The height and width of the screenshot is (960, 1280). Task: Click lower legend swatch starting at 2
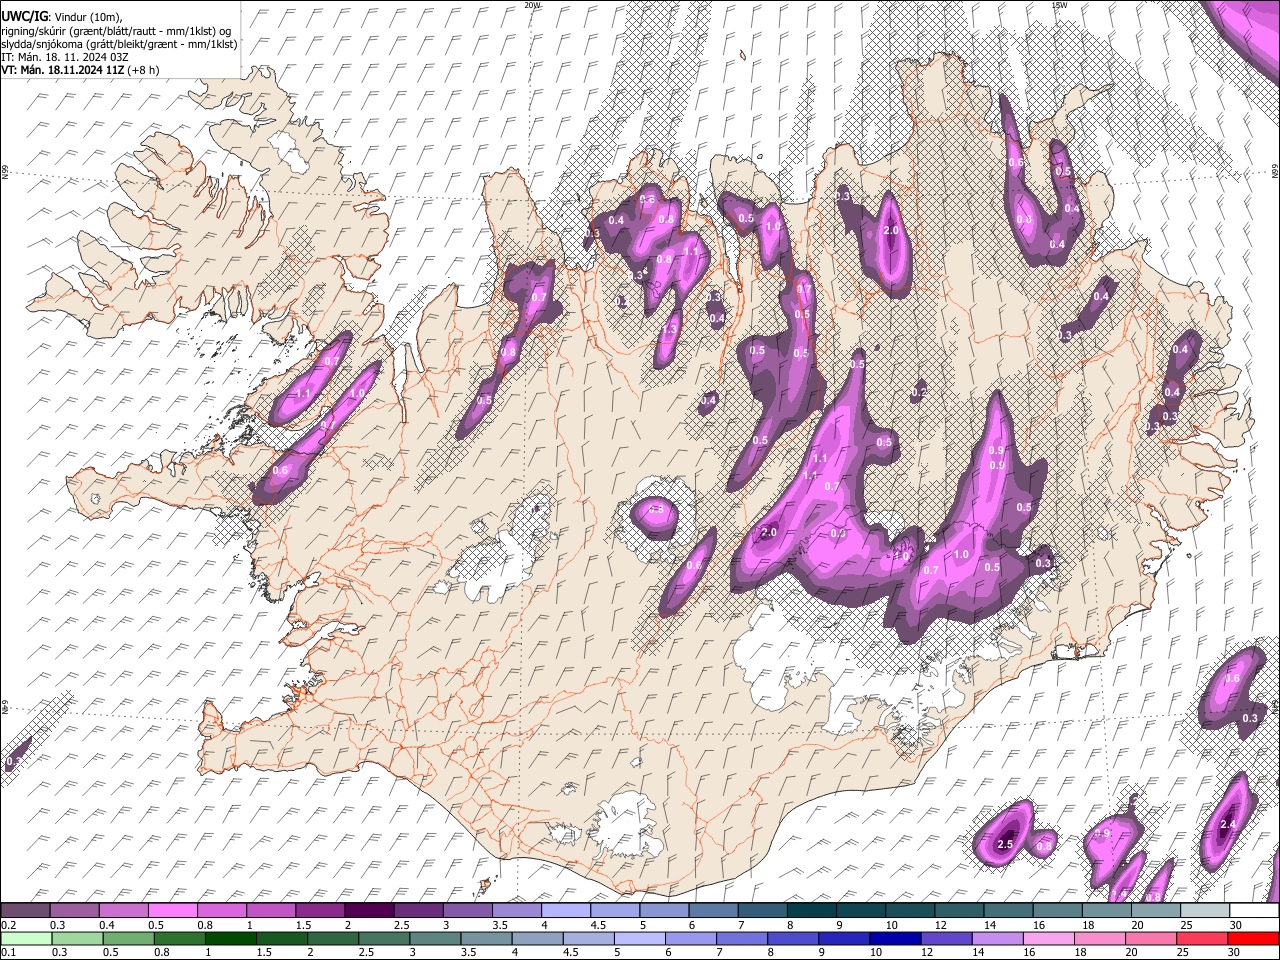point(332,938)
